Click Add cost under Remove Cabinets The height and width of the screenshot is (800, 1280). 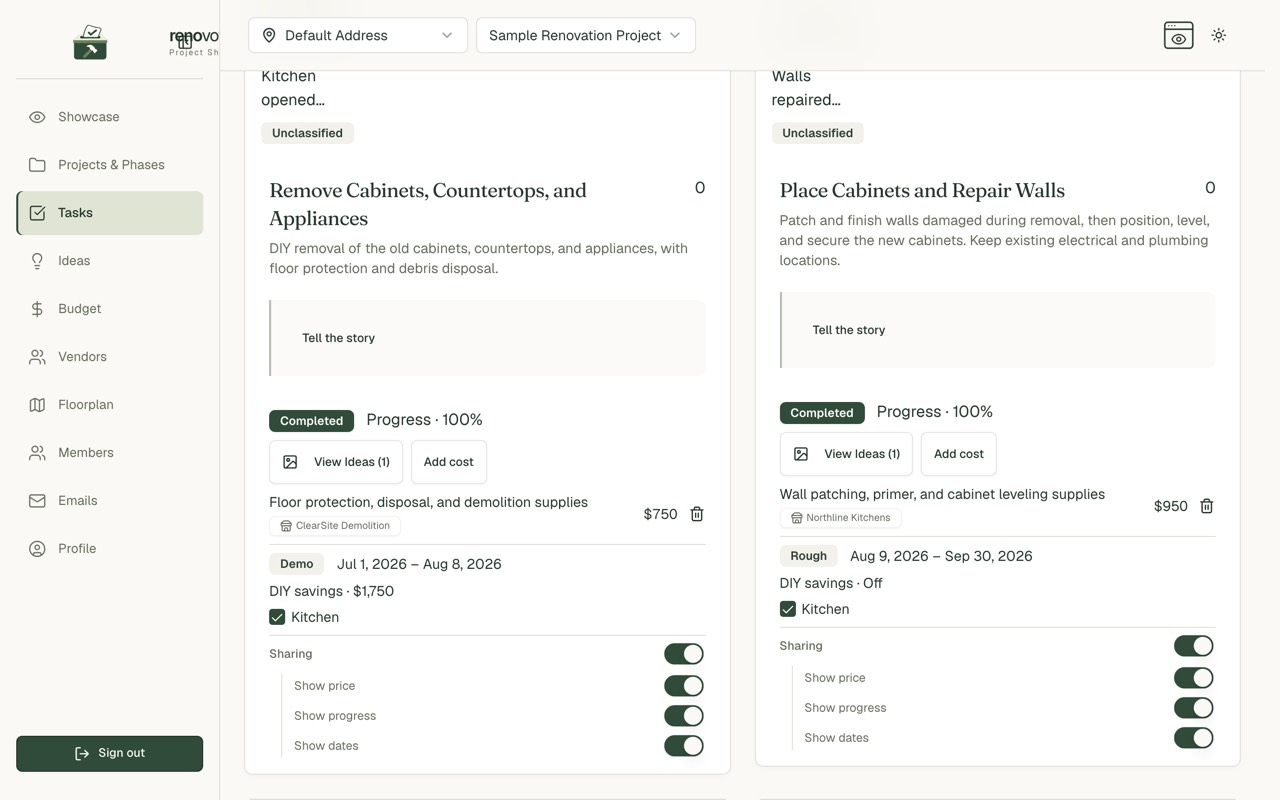click(449, 462)
